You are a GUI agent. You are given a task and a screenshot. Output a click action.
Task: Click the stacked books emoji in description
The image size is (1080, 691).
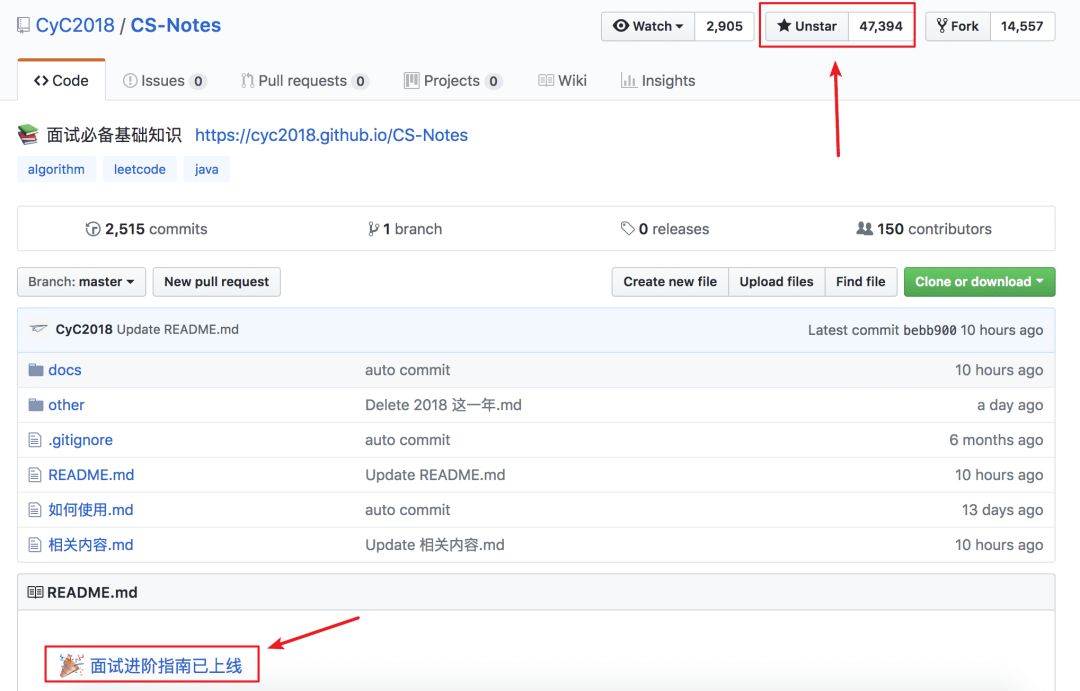point(28,134)
